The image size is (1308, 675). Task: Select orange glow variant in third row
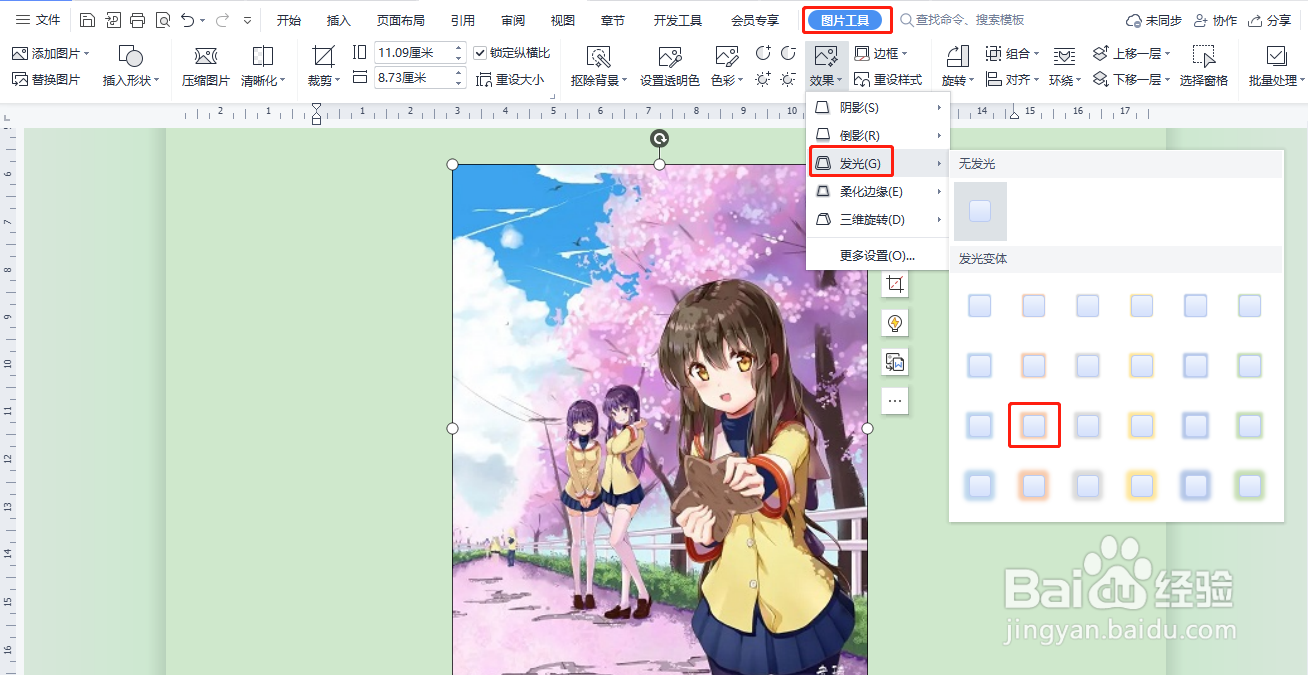1034,426
